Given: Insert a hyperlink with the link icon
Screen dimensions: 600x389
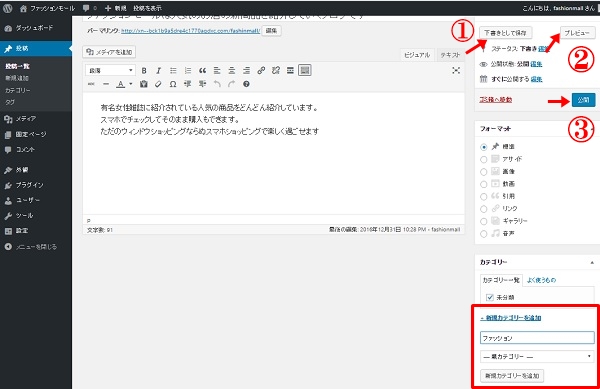Looking at the screenshot, I should [x=261, y=70].
